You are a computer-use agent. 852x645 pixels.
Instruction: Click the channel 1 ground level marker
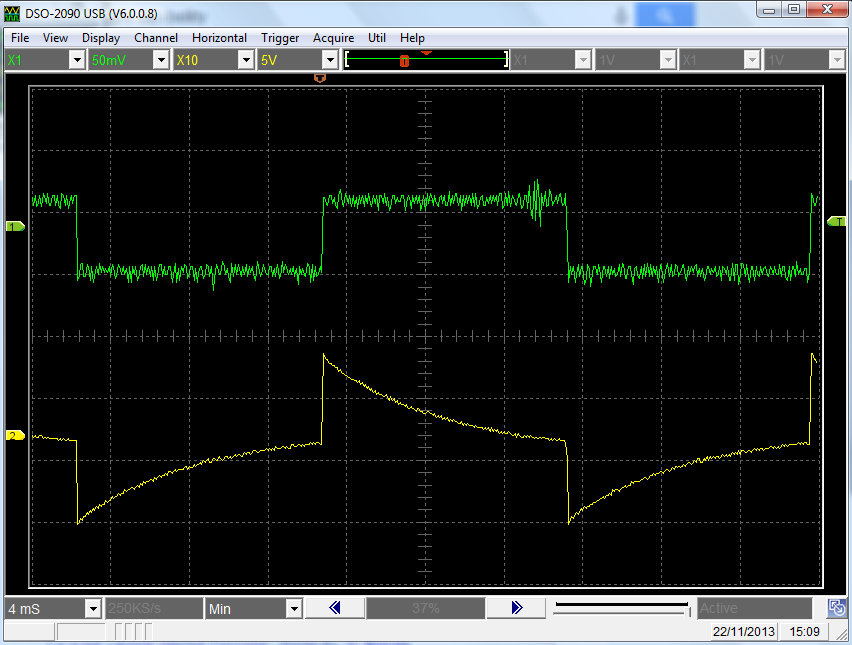pyautogui.click(x=15, y=227)
